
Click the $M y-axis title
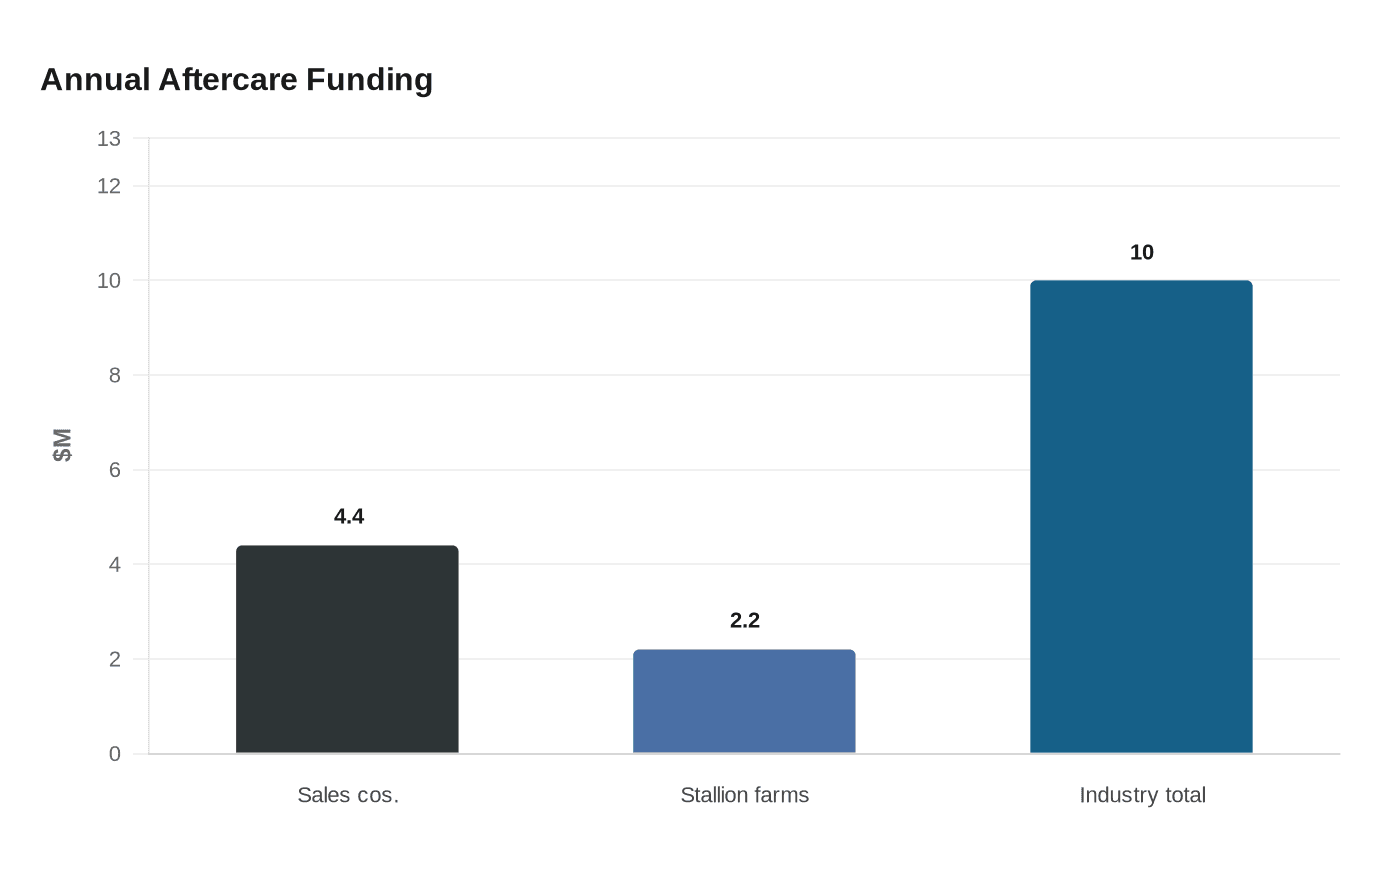62,445
